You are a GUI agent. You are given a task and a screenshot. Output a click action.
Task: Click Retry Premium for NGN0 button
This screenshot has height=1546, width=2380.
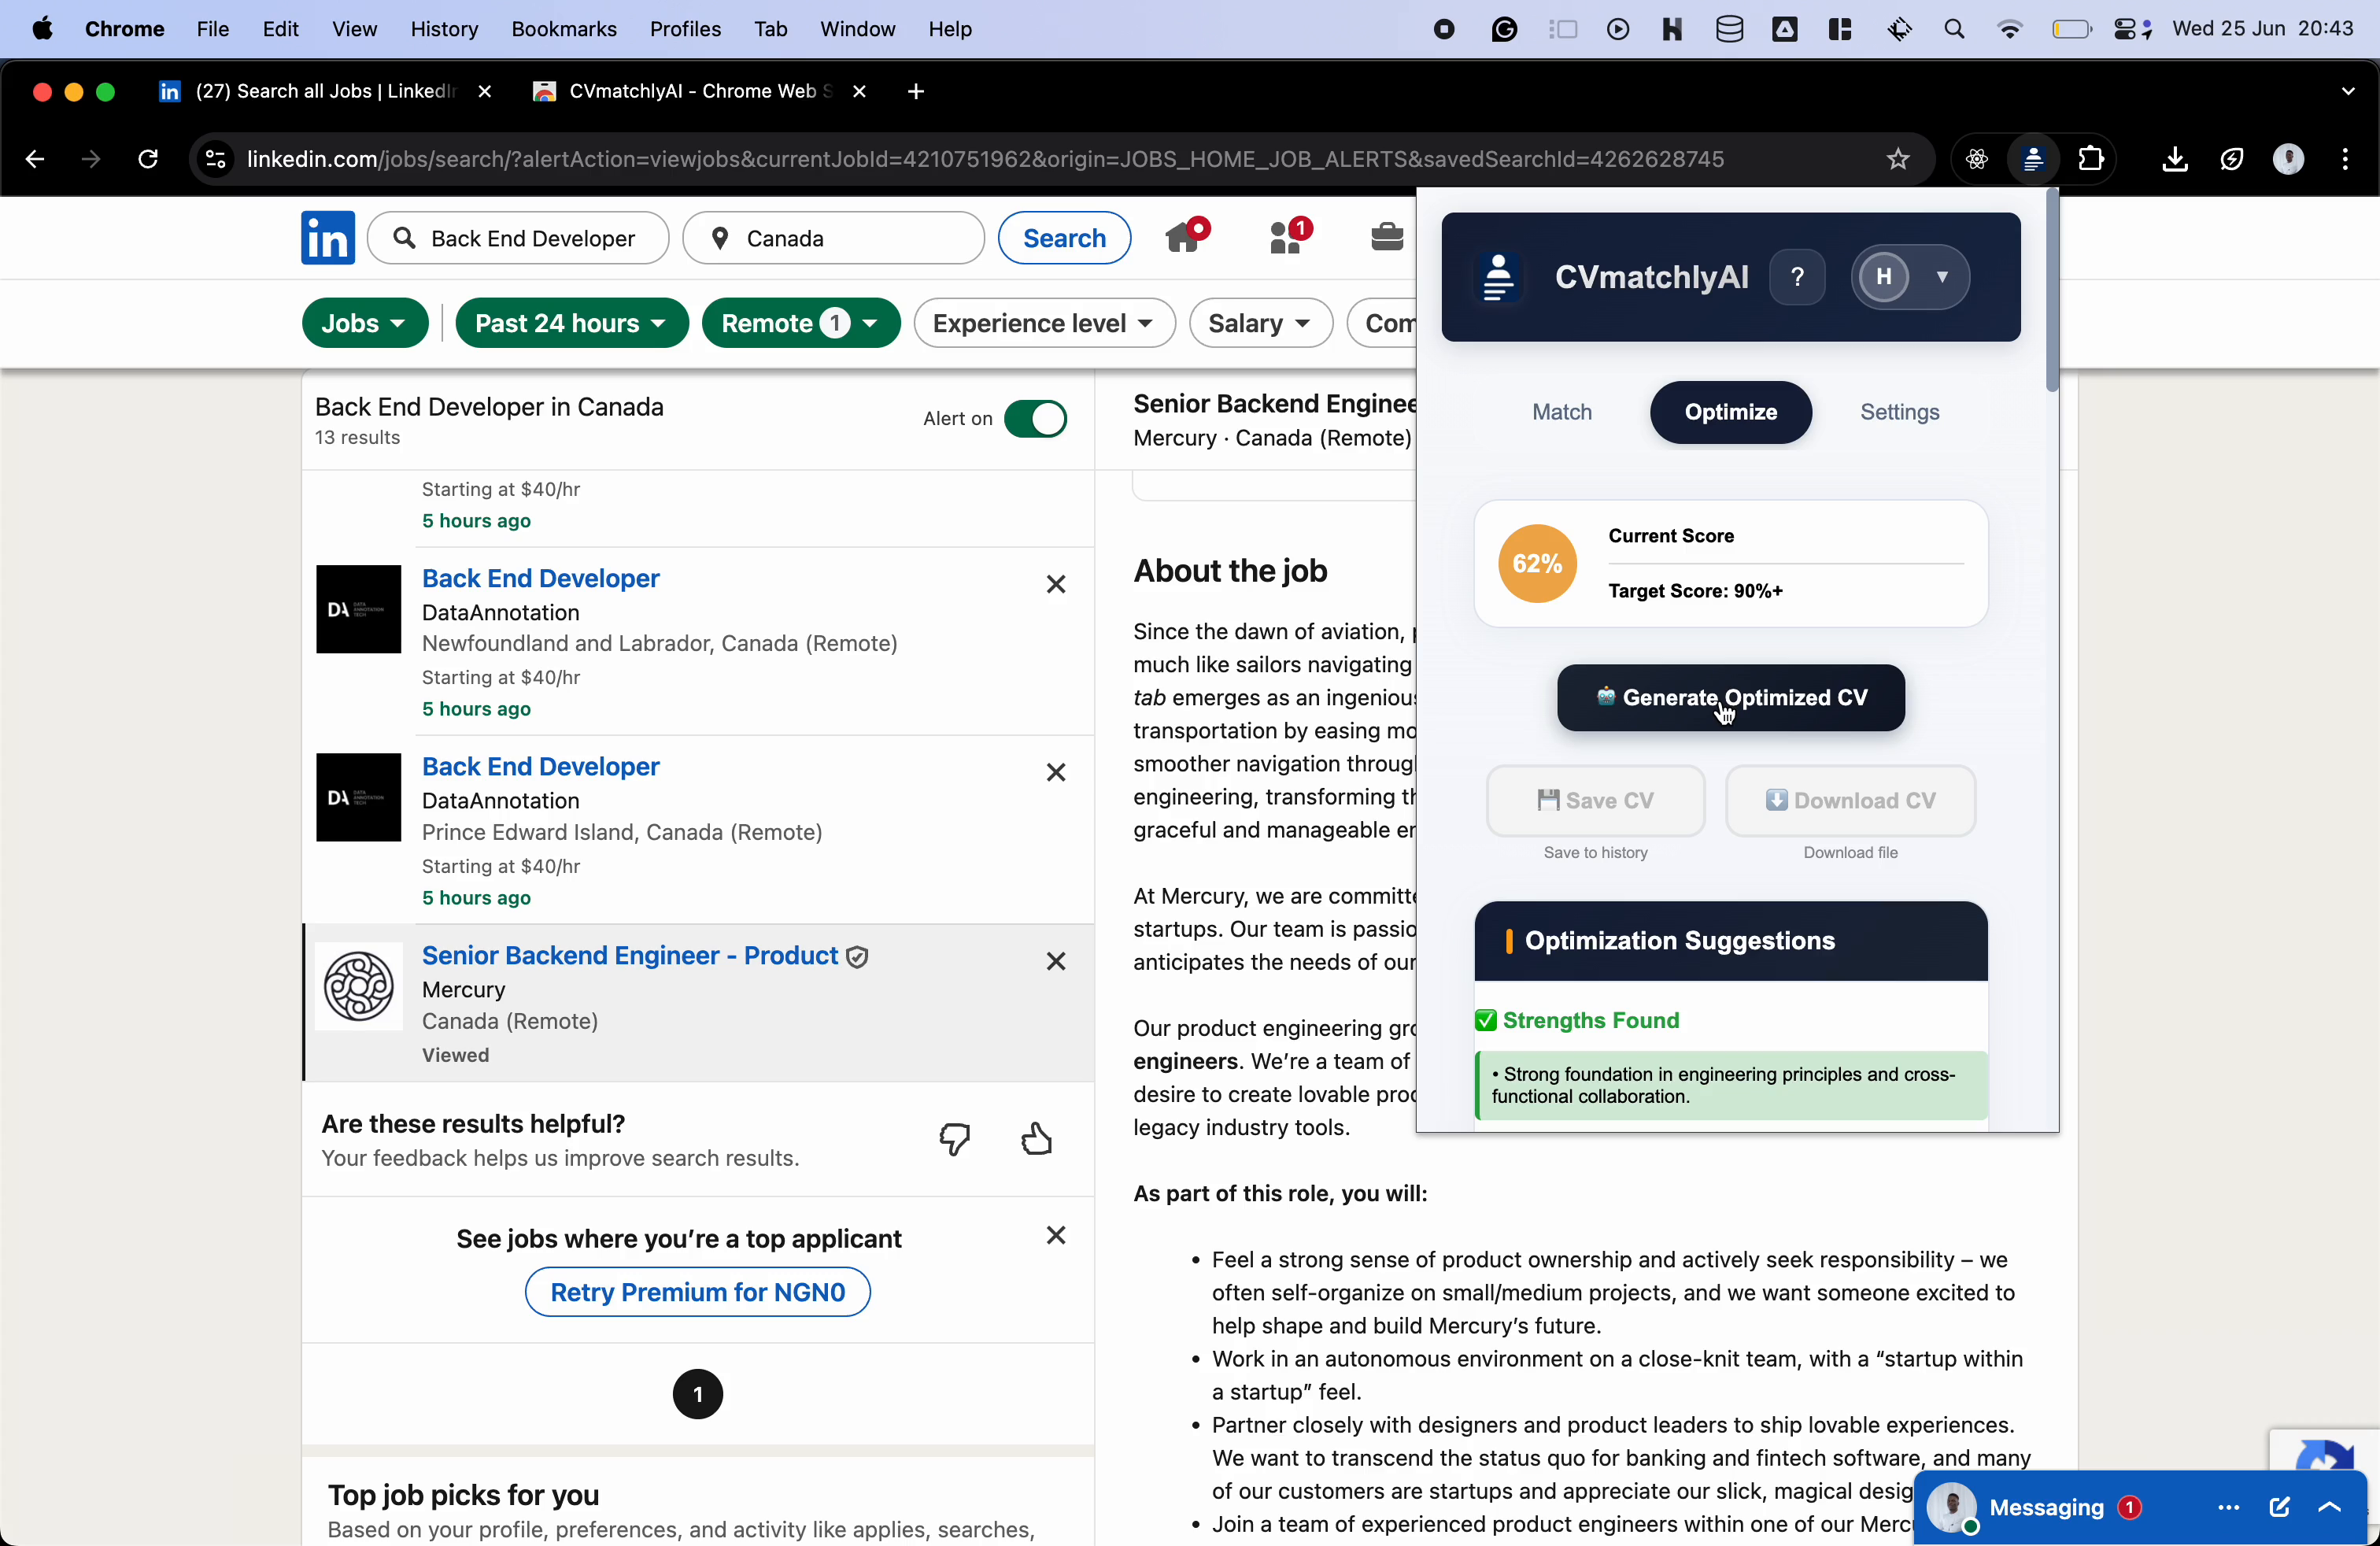click(x=697, y=1292)
